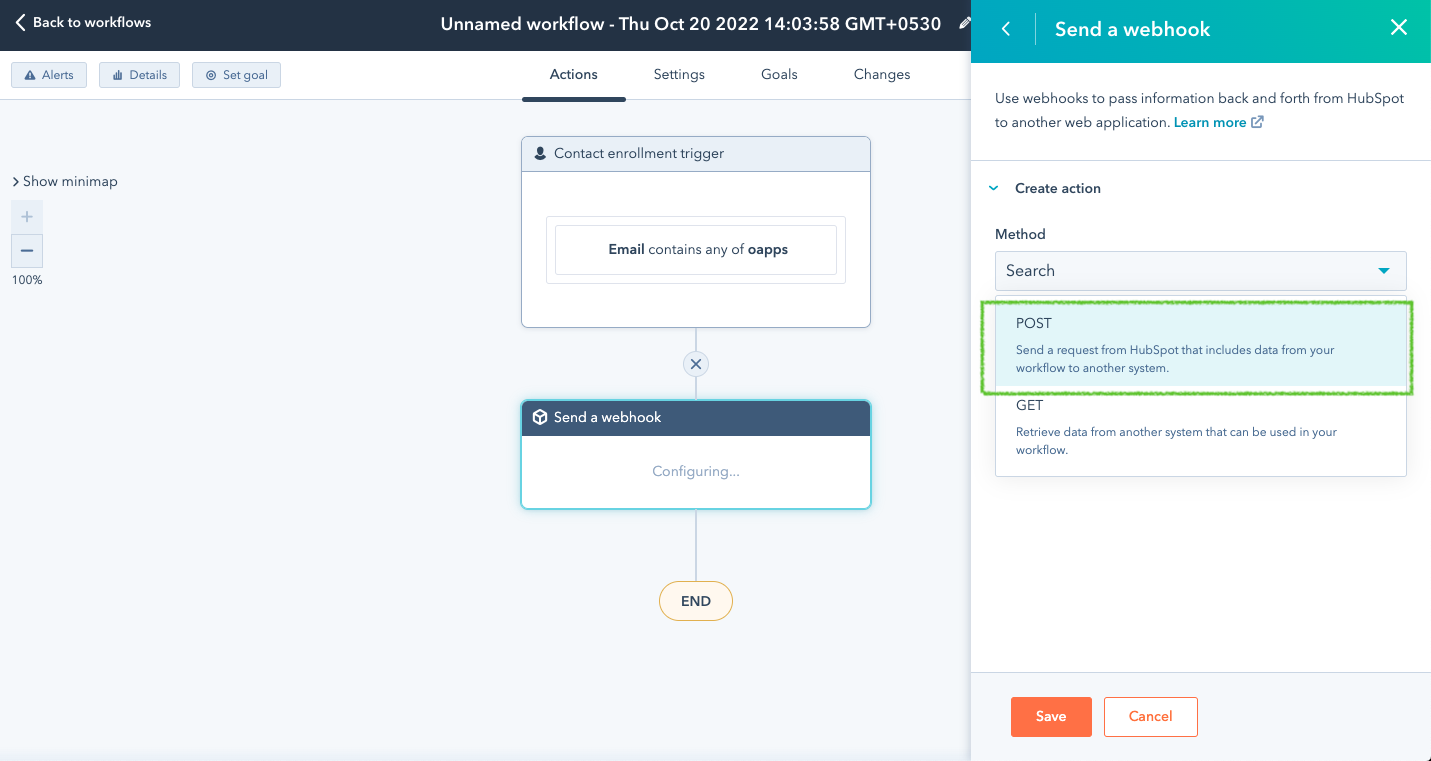The image size is (1431, 761).
Task: Click the Set goal button
Action: pyautogui.click(x=236, y=75)
